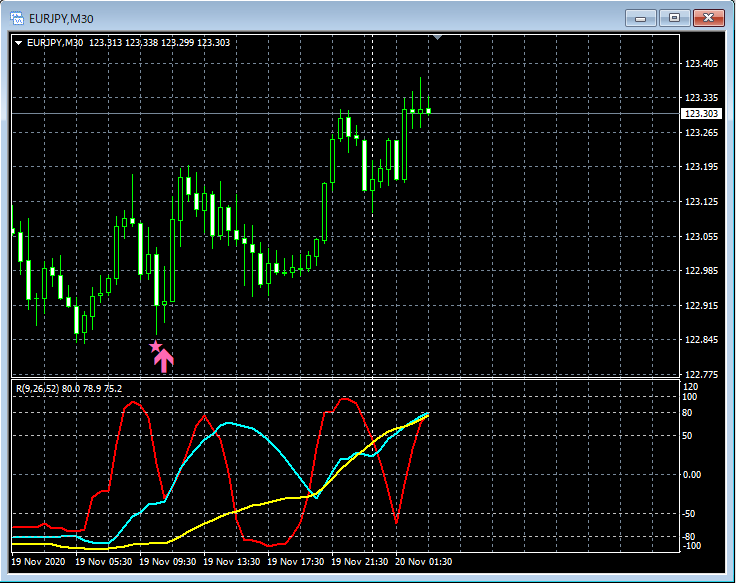
Task: Click the 19 Nov 13:30 time label
Action: click(x=233, y=562)
